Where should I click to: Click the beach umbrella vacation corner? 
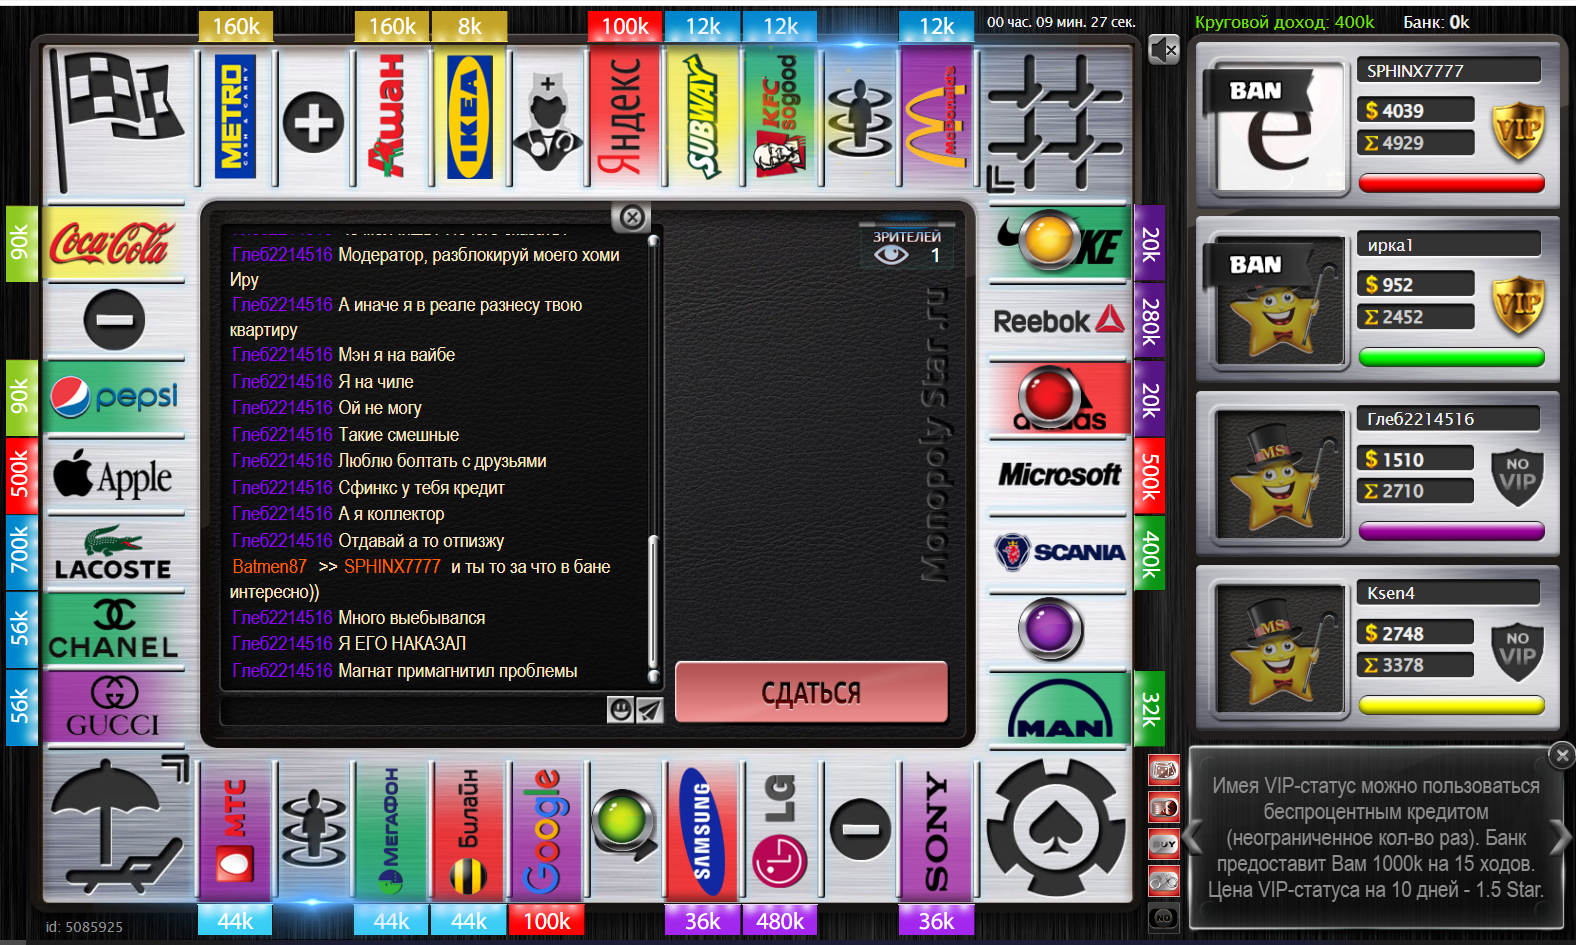[117, 826]
